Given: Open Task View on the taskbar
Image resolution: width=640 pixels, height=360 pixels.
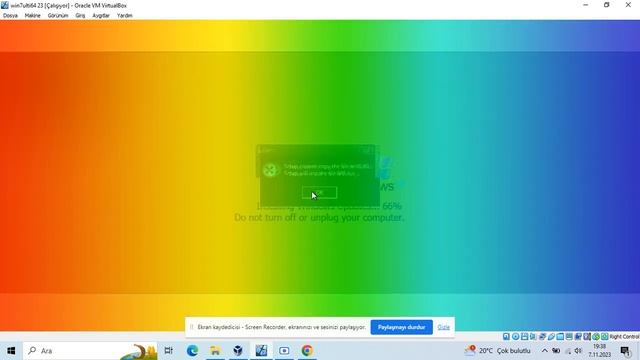Looking at the screenshot, I should coord(168,351).
